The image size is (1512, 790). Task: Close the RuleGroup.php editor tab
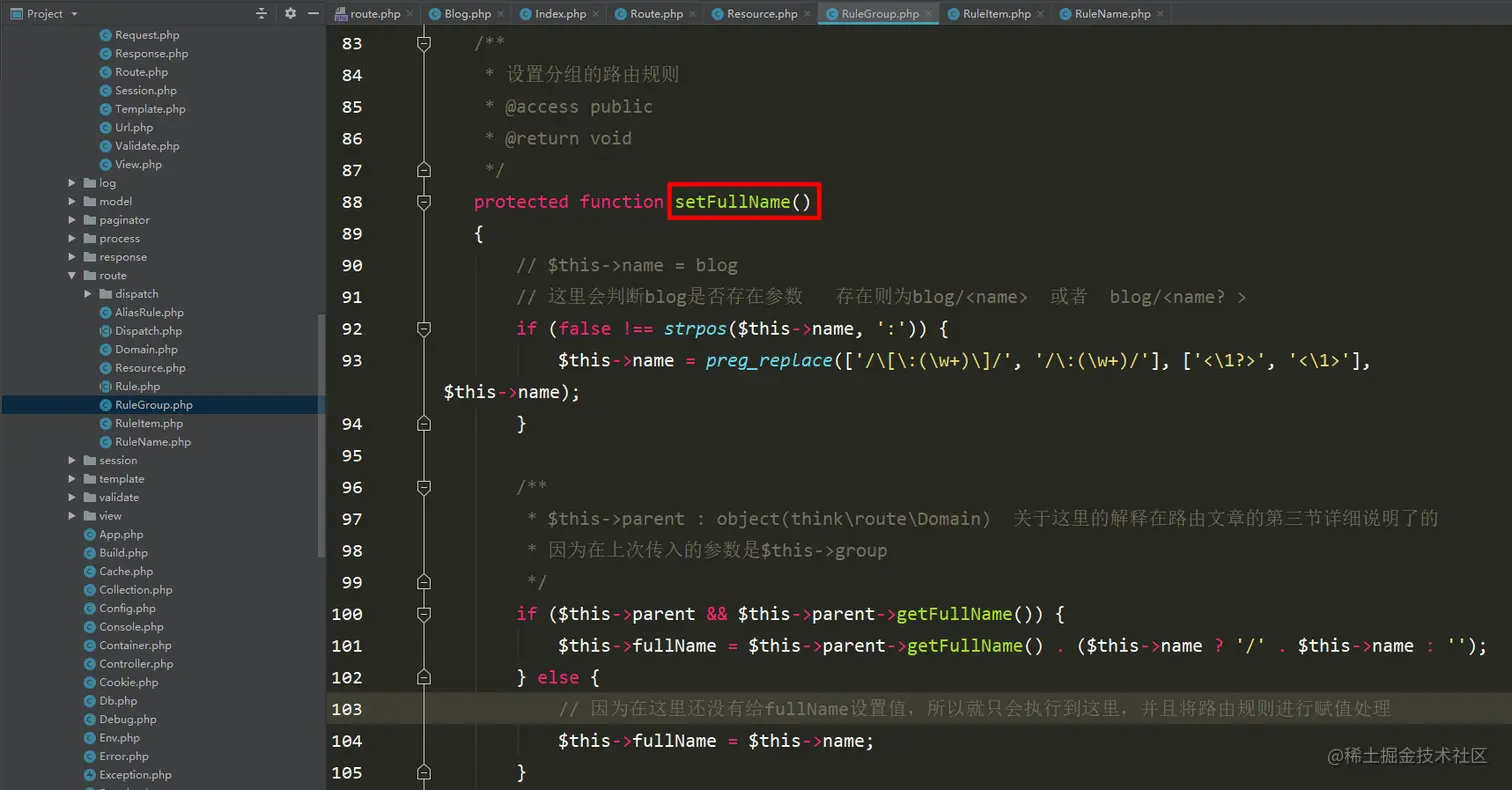pyautogui.click(x=929, y=14)
